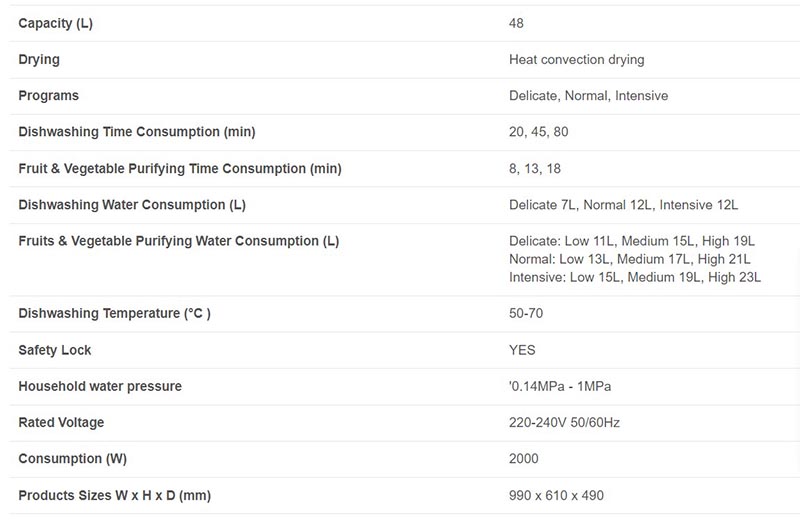Click the 990 x 610 x 490 dimensions
Screen dimensions: 800x523
click(x=556, y=495)
